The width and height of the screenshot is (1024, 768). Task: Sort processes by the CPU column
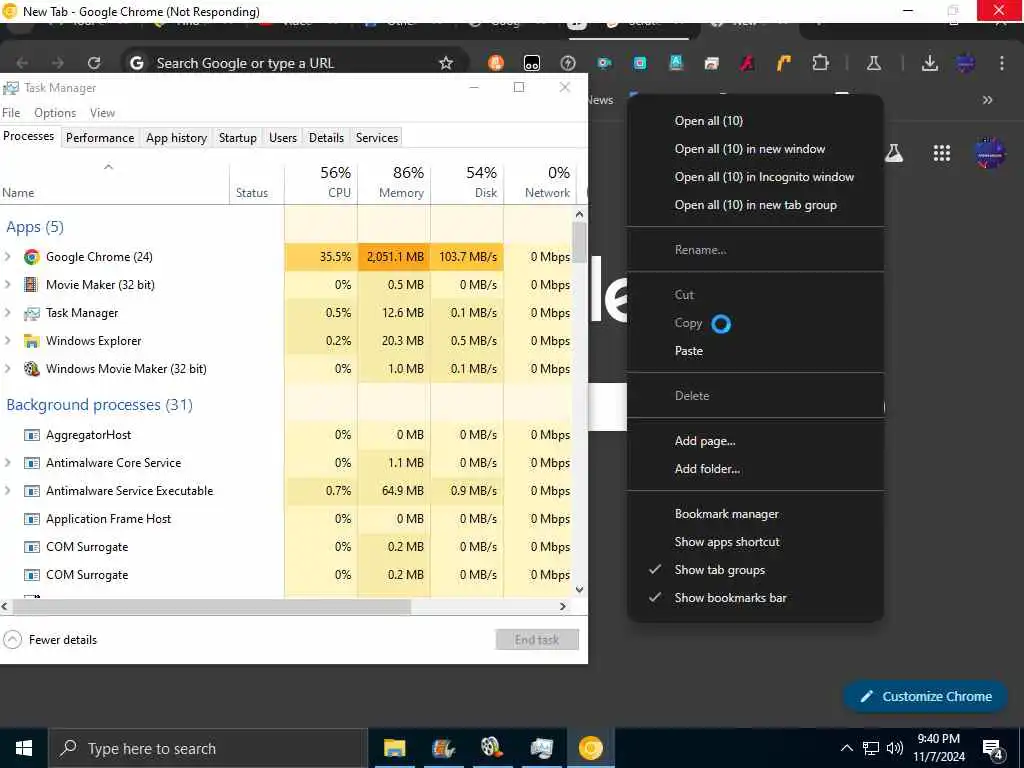(x=321, y=182)
